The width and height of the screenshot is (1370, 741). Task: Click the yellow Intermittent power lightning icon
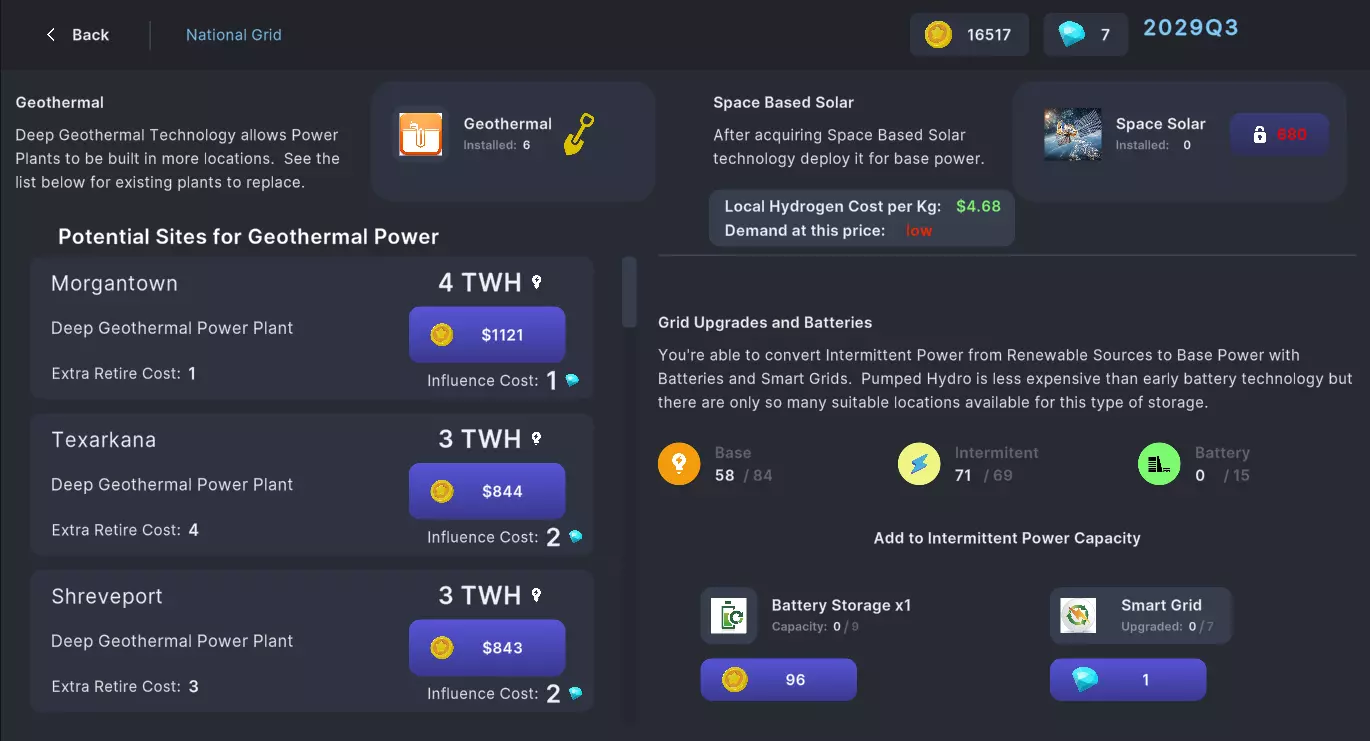919,464
